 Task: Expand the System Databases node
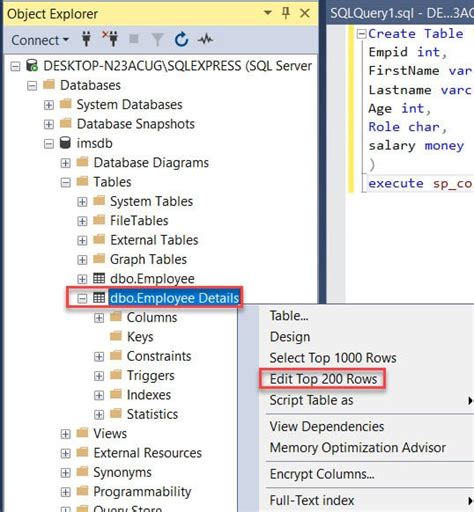49,105
